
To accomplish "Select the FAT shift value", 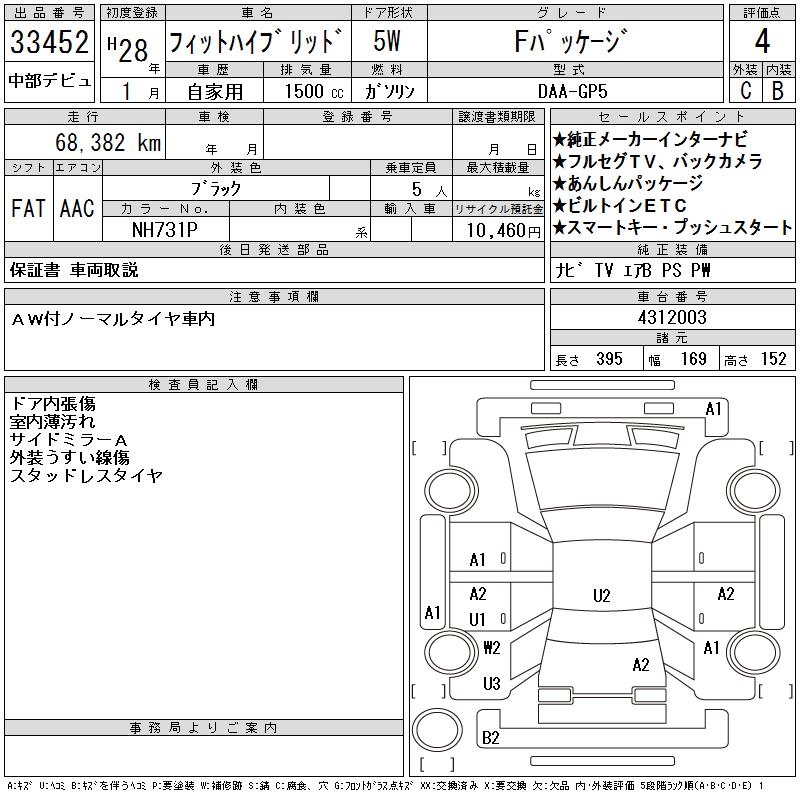I will coord(28,208).
